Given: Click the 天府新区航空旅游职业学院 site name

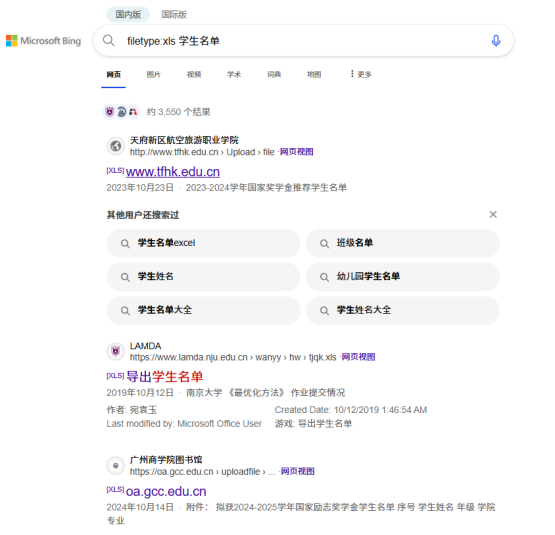Looking at the screenshot, I should coord(184,140).
